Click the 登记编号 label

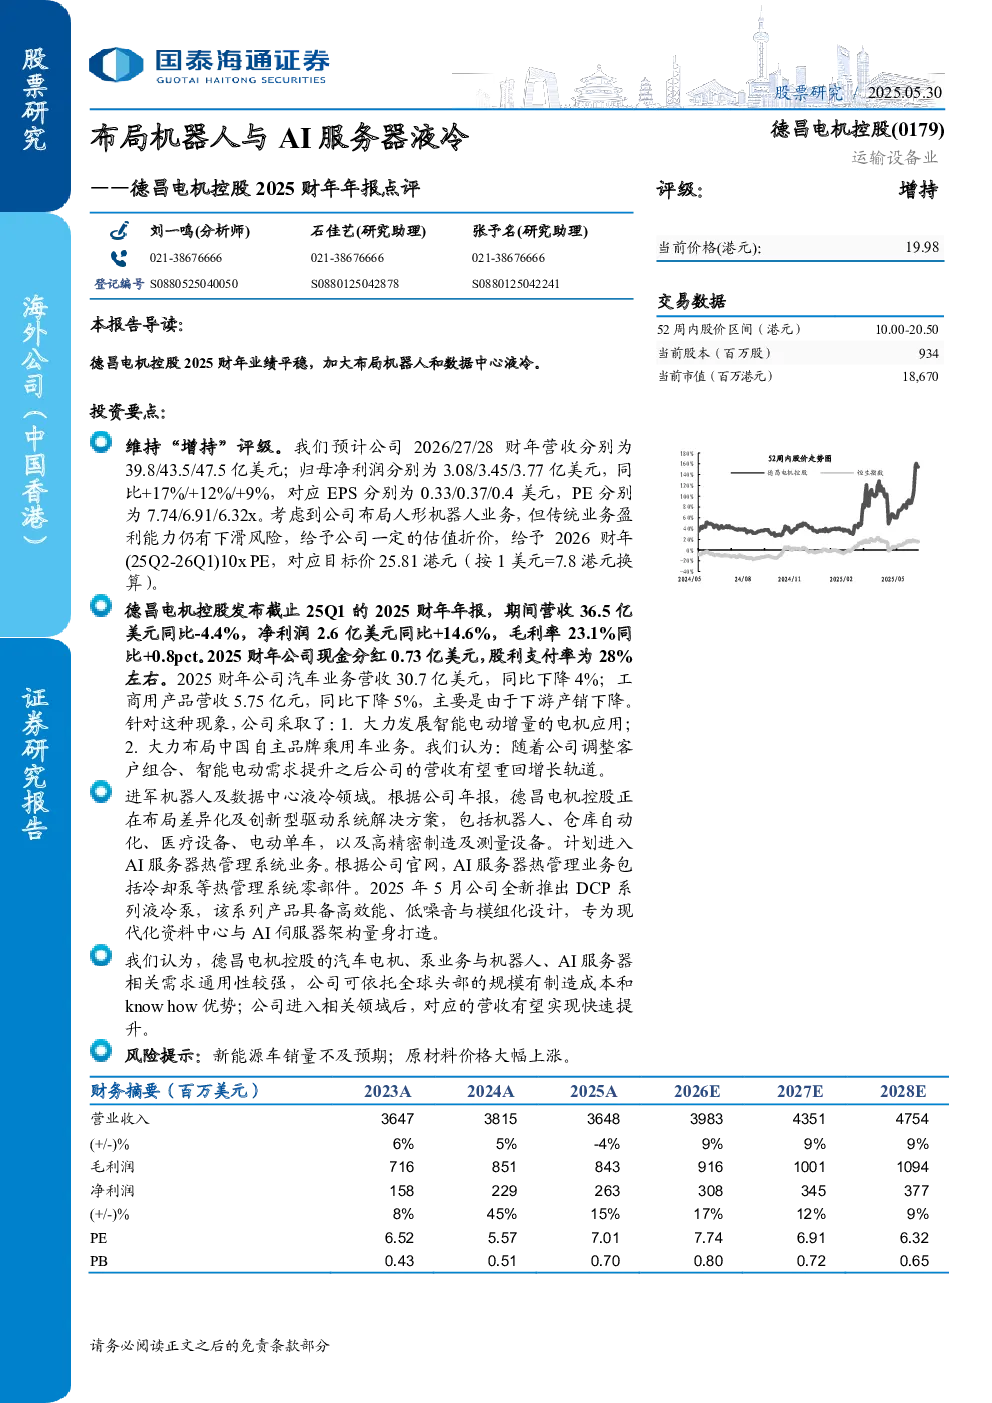(119, 284)
